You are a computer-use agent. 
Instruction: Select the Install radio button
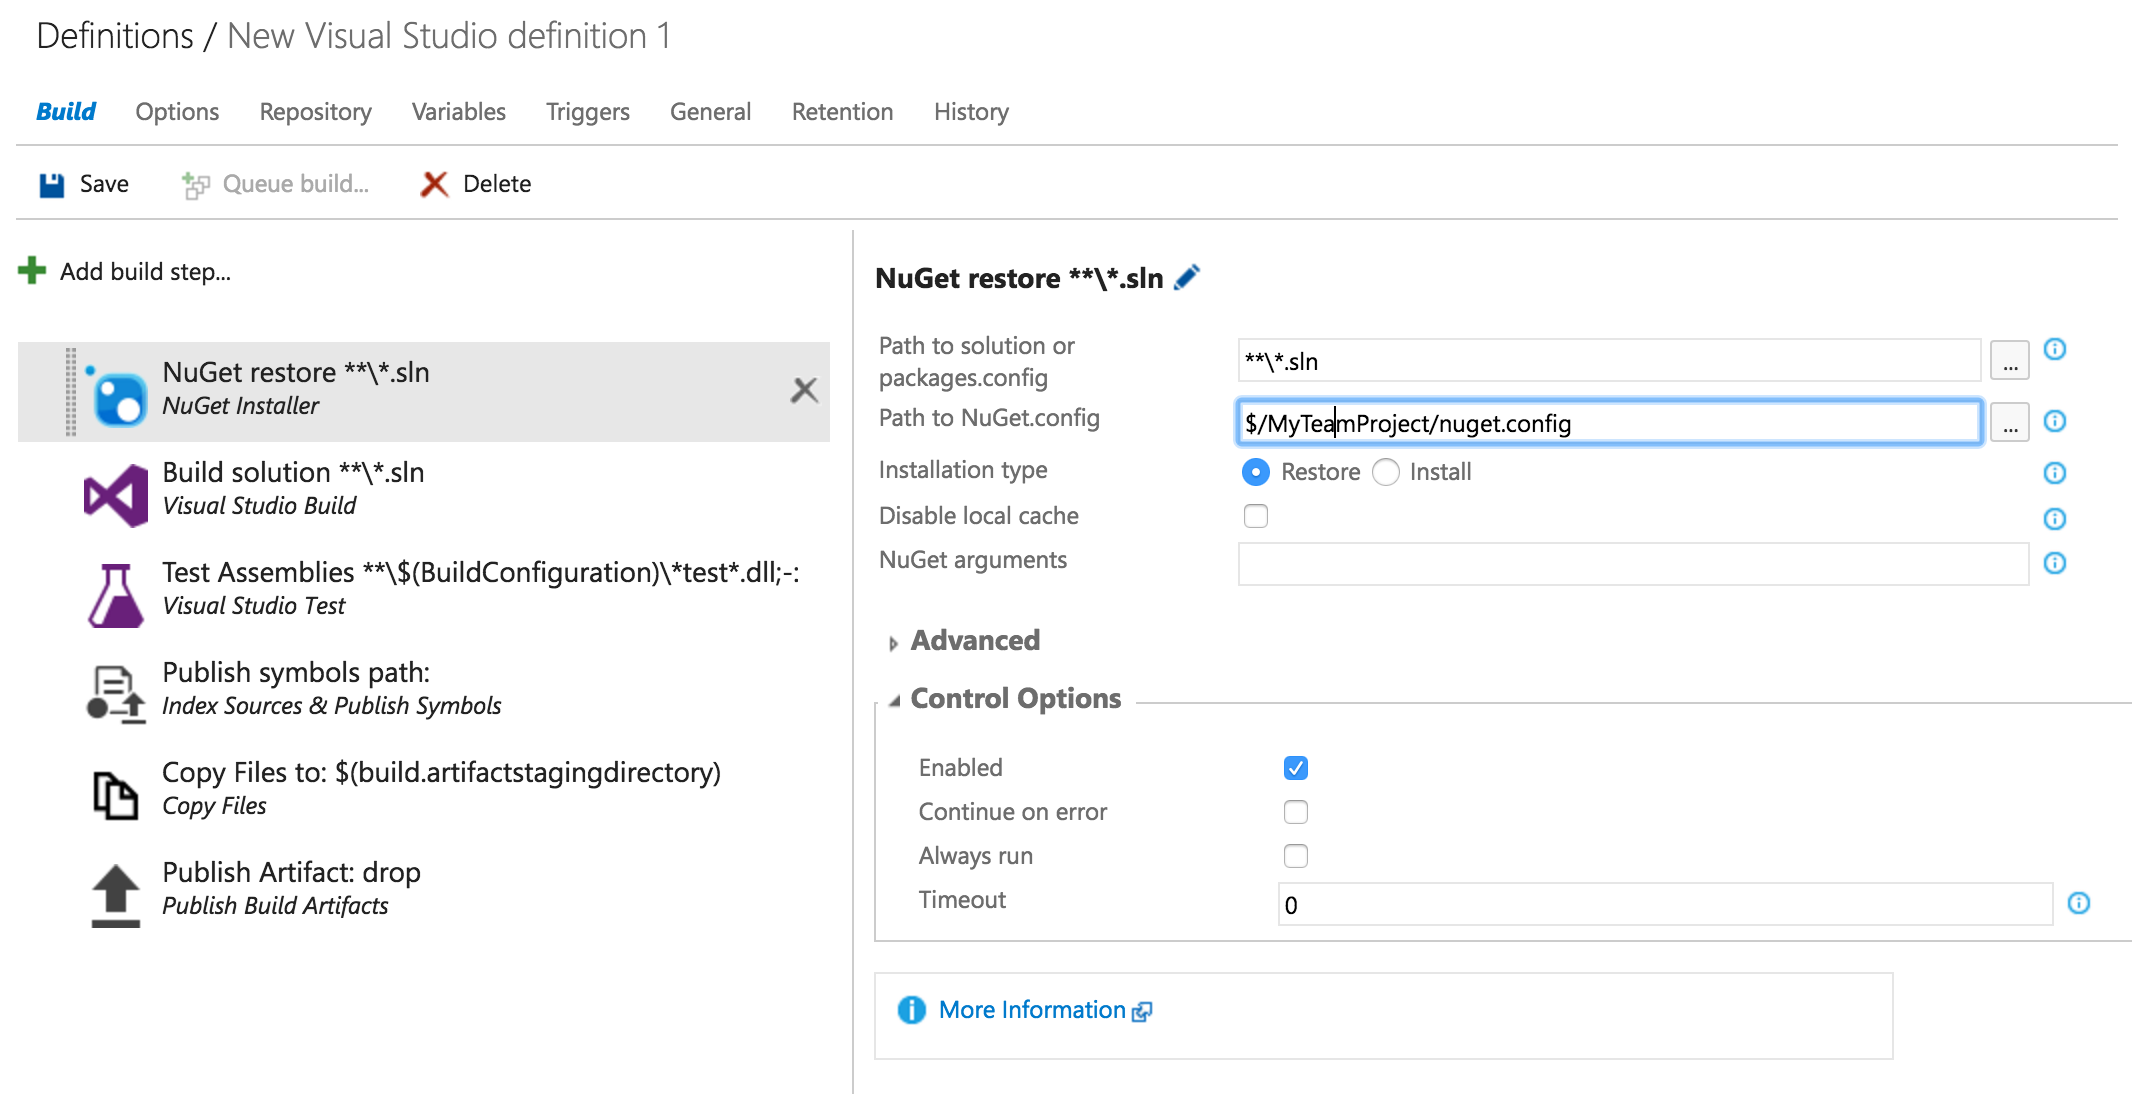point(1386,472)
